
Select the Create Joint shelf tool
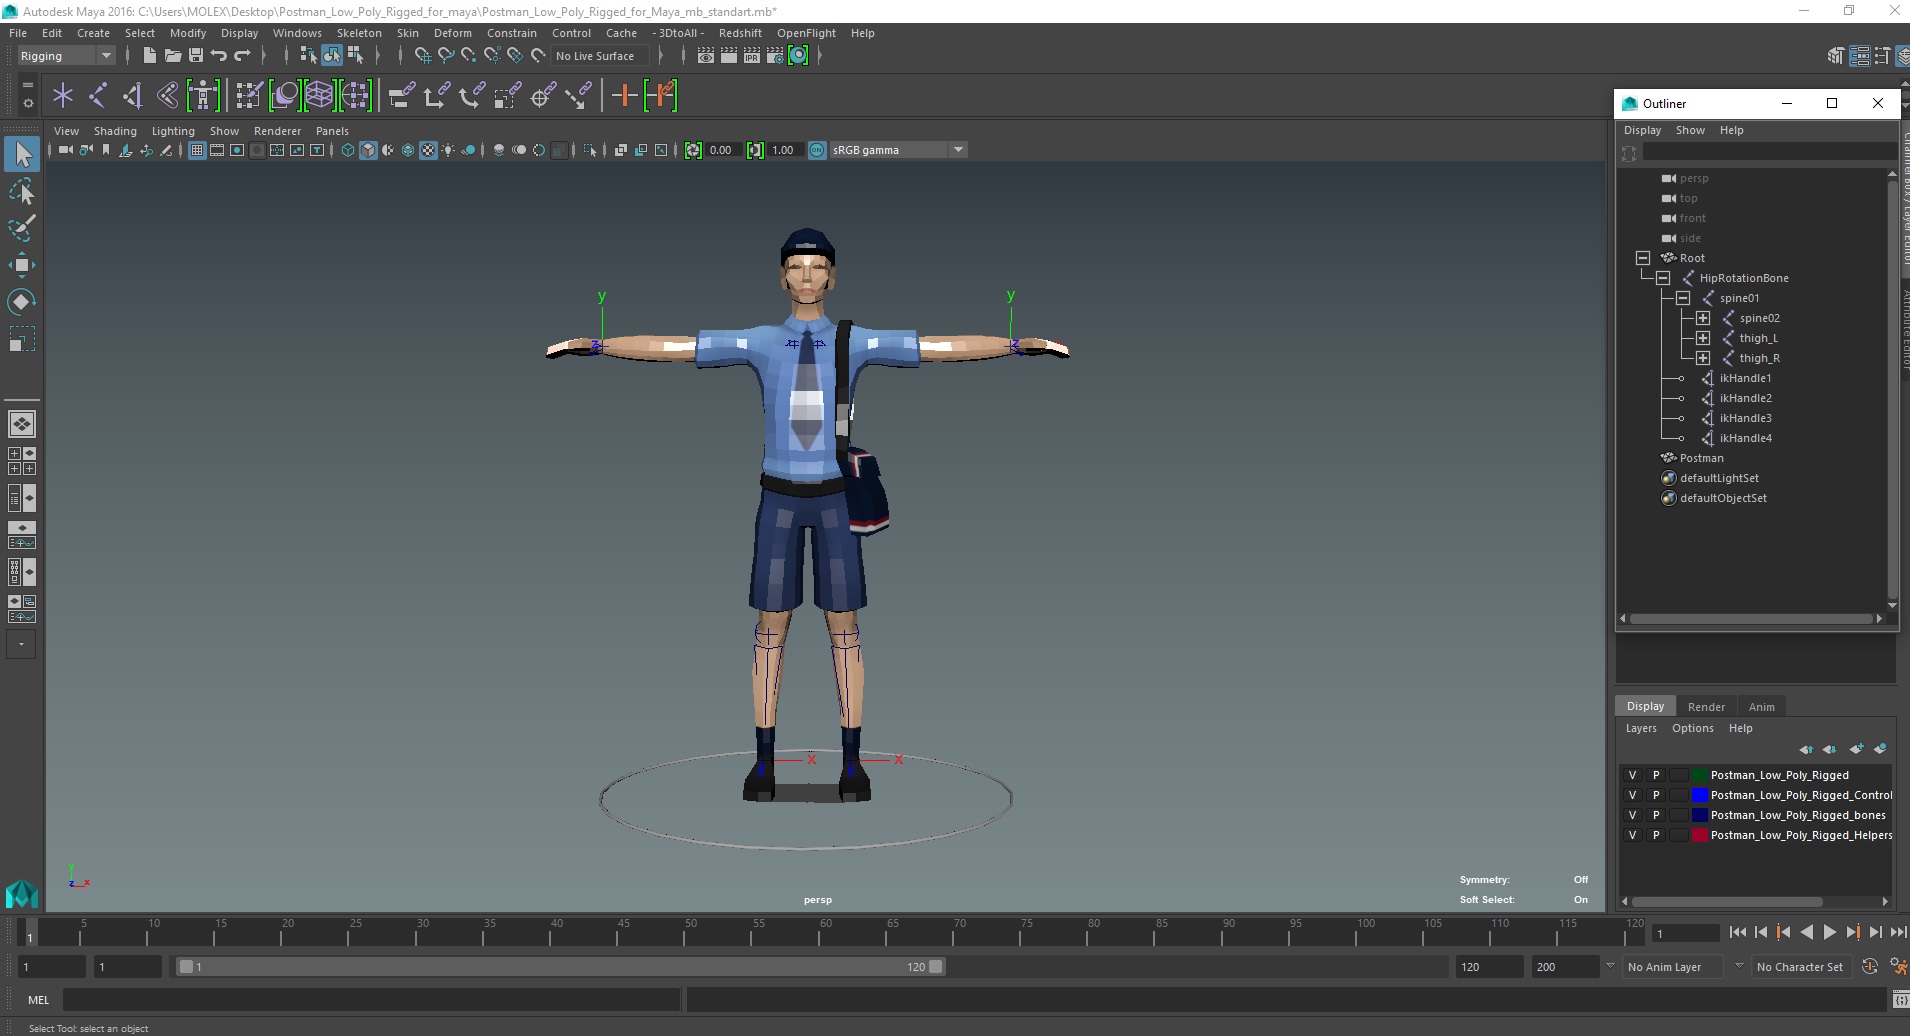coord(98,96)
